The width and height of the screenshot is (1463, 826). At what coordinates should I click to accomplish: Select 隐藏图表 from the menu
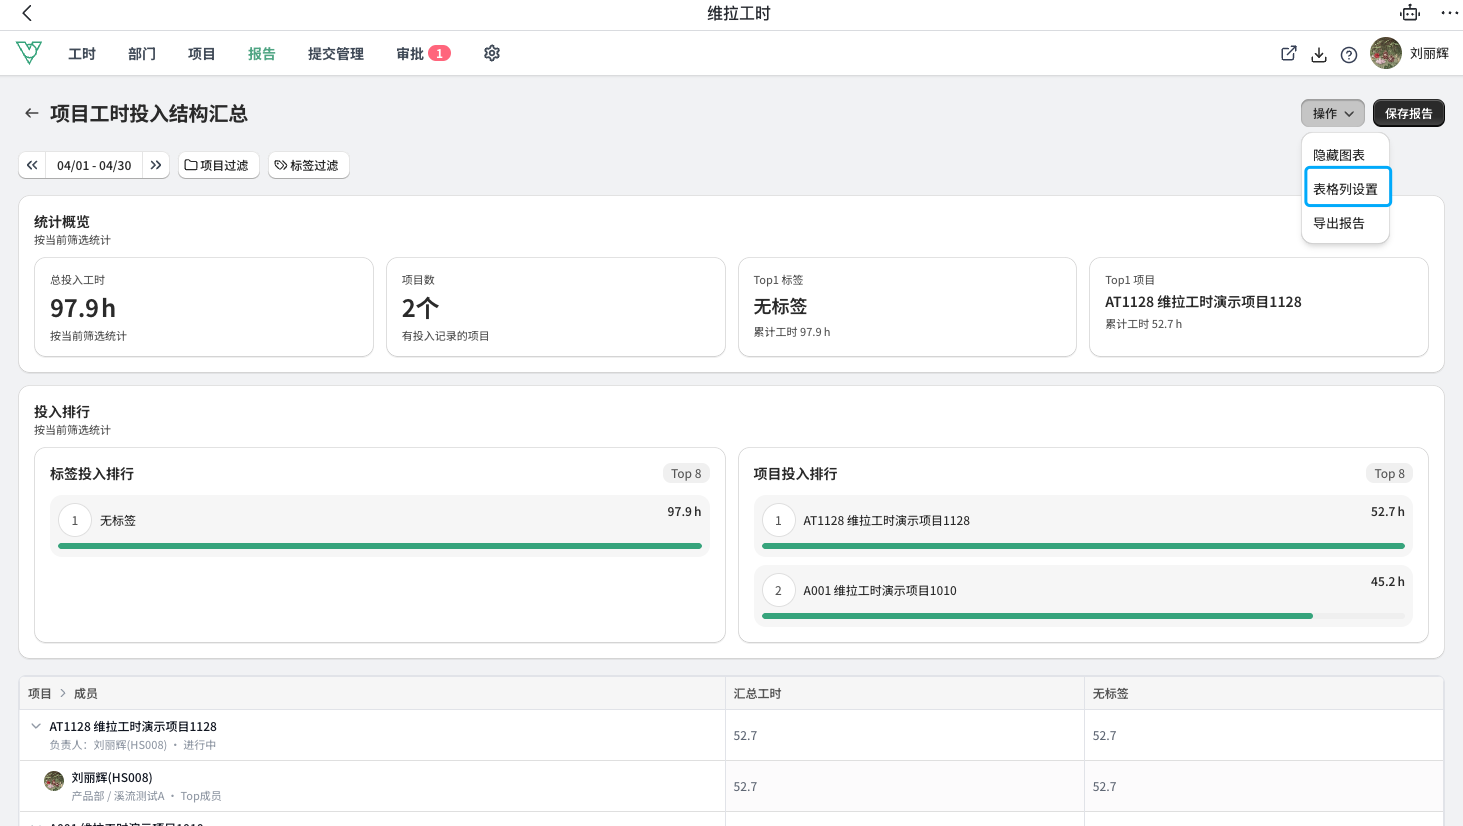coord(1345,155)
